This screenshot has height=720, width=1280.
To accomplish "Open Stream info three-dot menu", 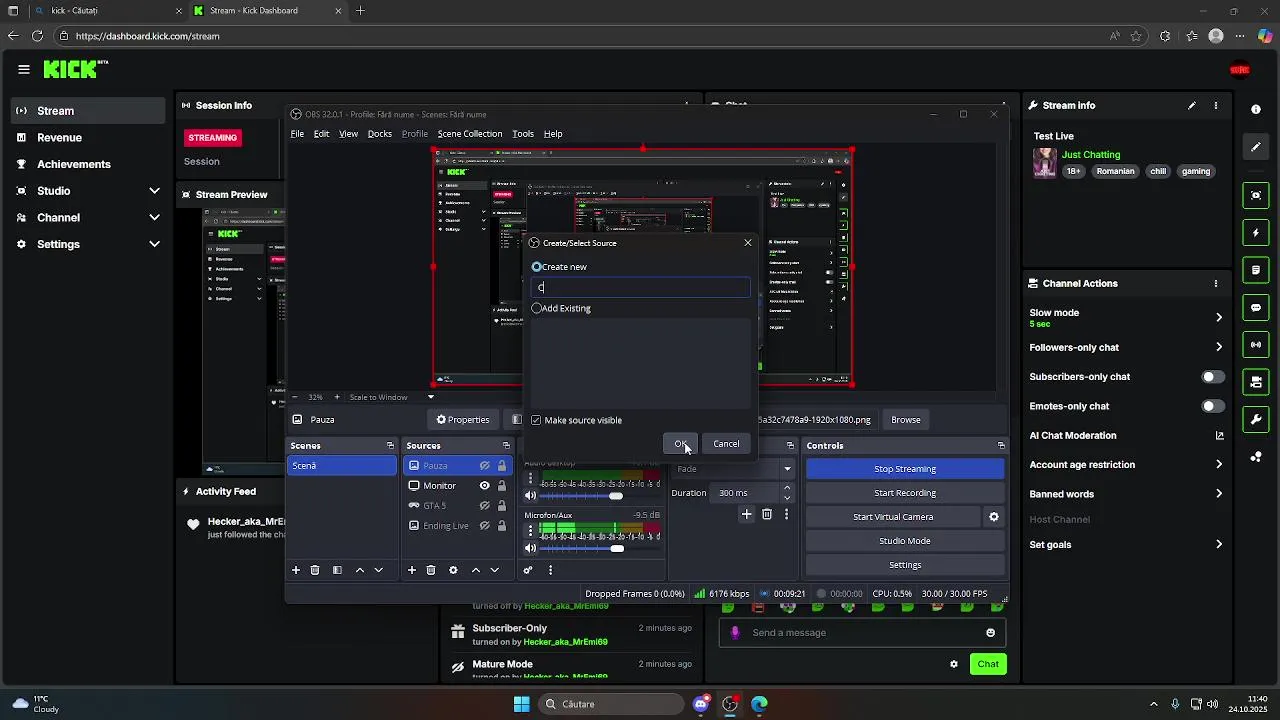I will (x=1216, y=105).
